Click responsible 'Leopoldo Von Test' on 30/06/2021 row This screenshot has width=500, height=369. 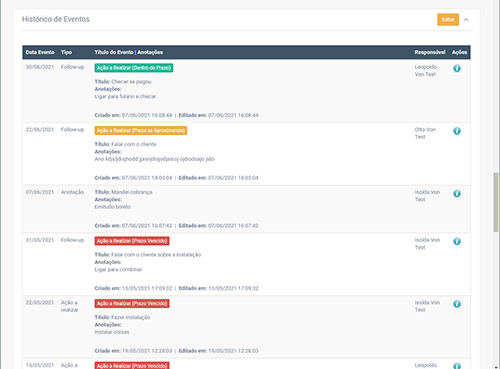pos(426,71)
